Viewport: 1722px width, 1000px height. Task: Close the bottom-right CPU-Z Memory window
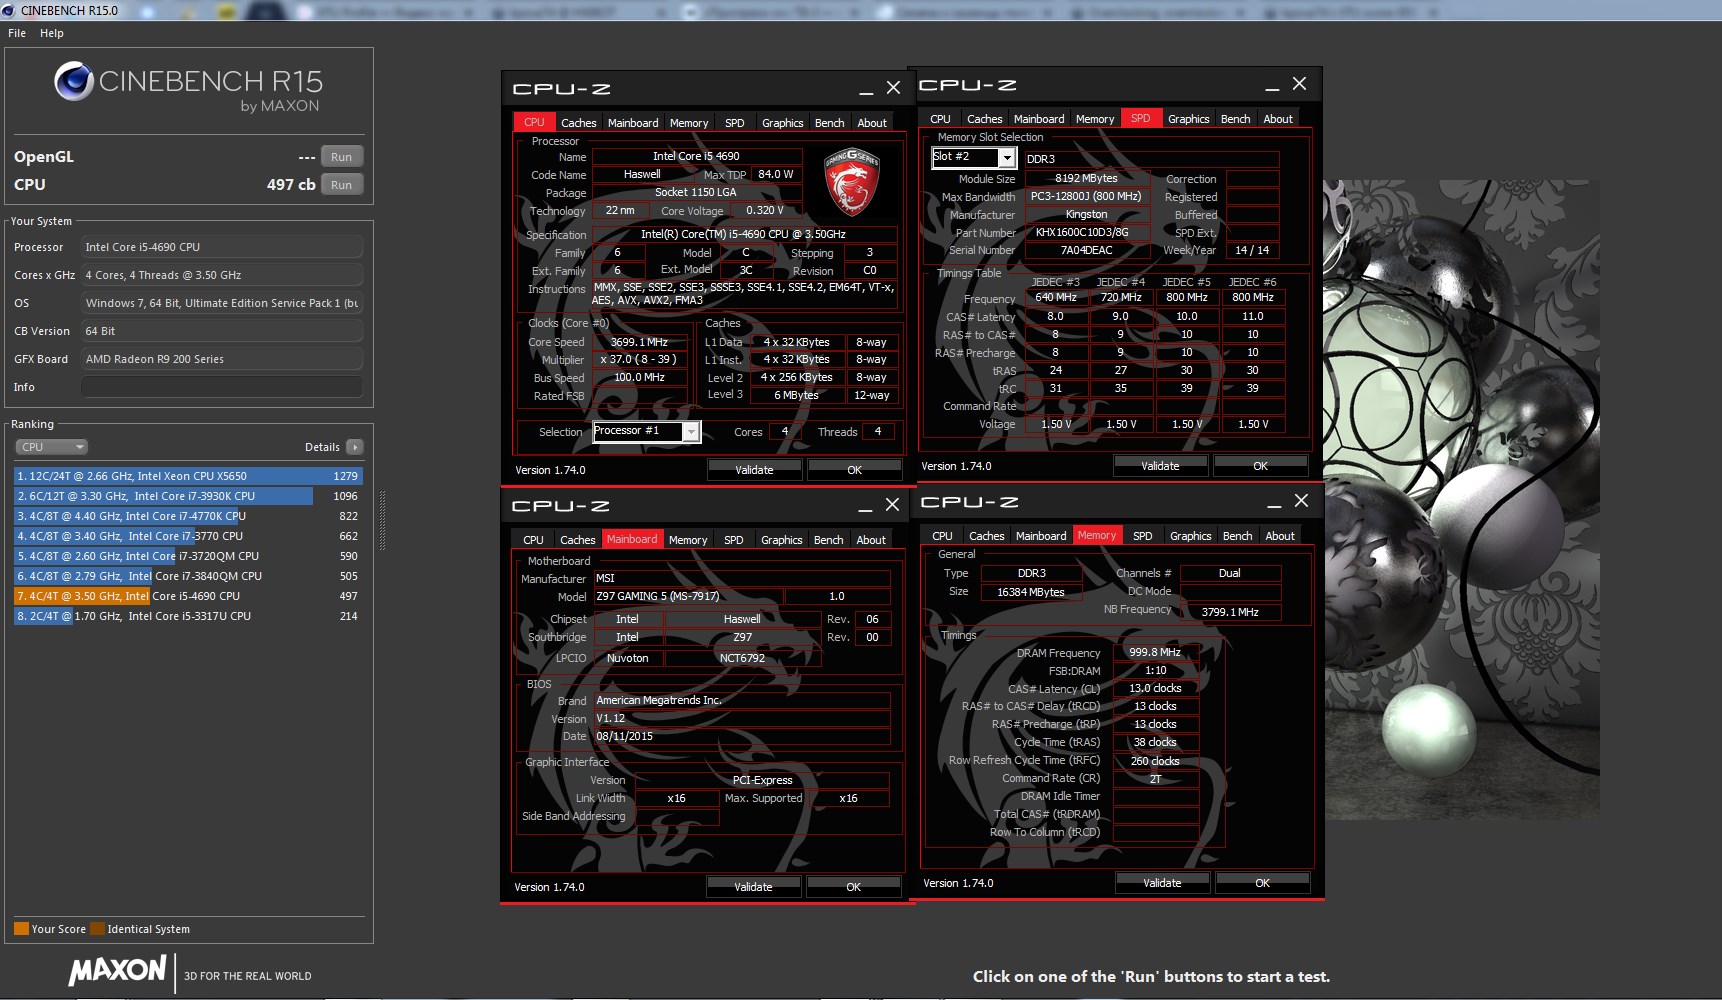click(1301, 501)
